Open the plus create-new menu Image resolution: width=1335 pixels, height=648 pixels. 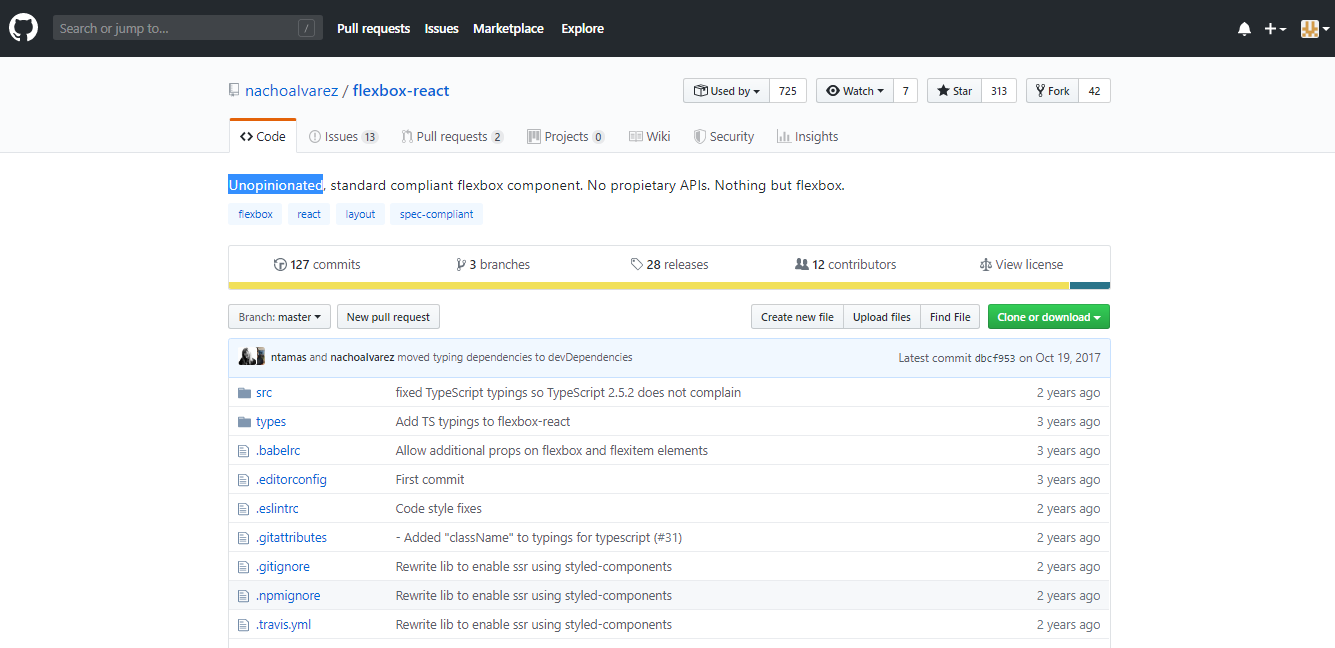tap(1275, 29)
